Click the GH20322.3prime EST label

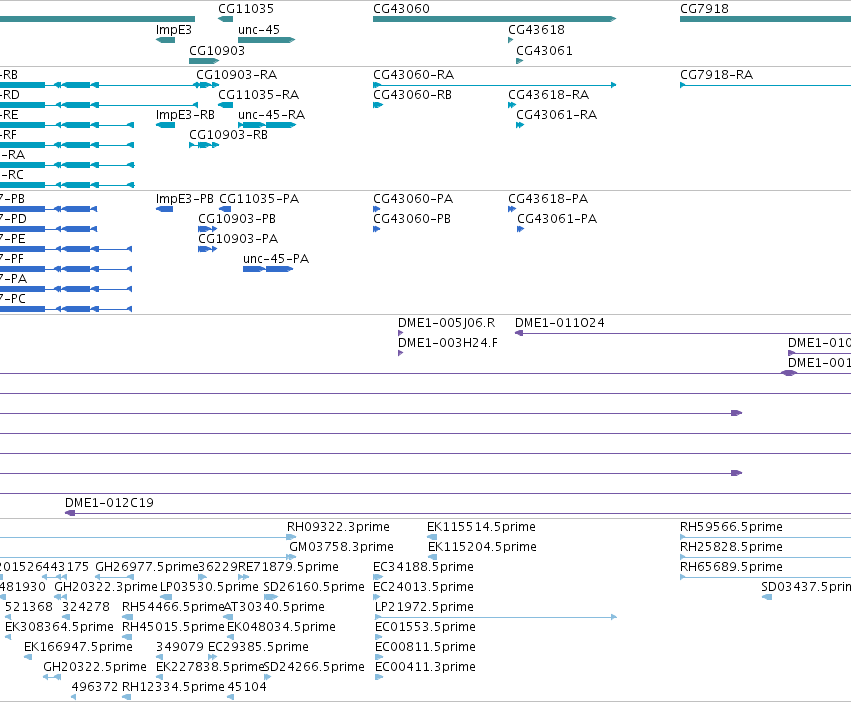(x=106, y=587)
